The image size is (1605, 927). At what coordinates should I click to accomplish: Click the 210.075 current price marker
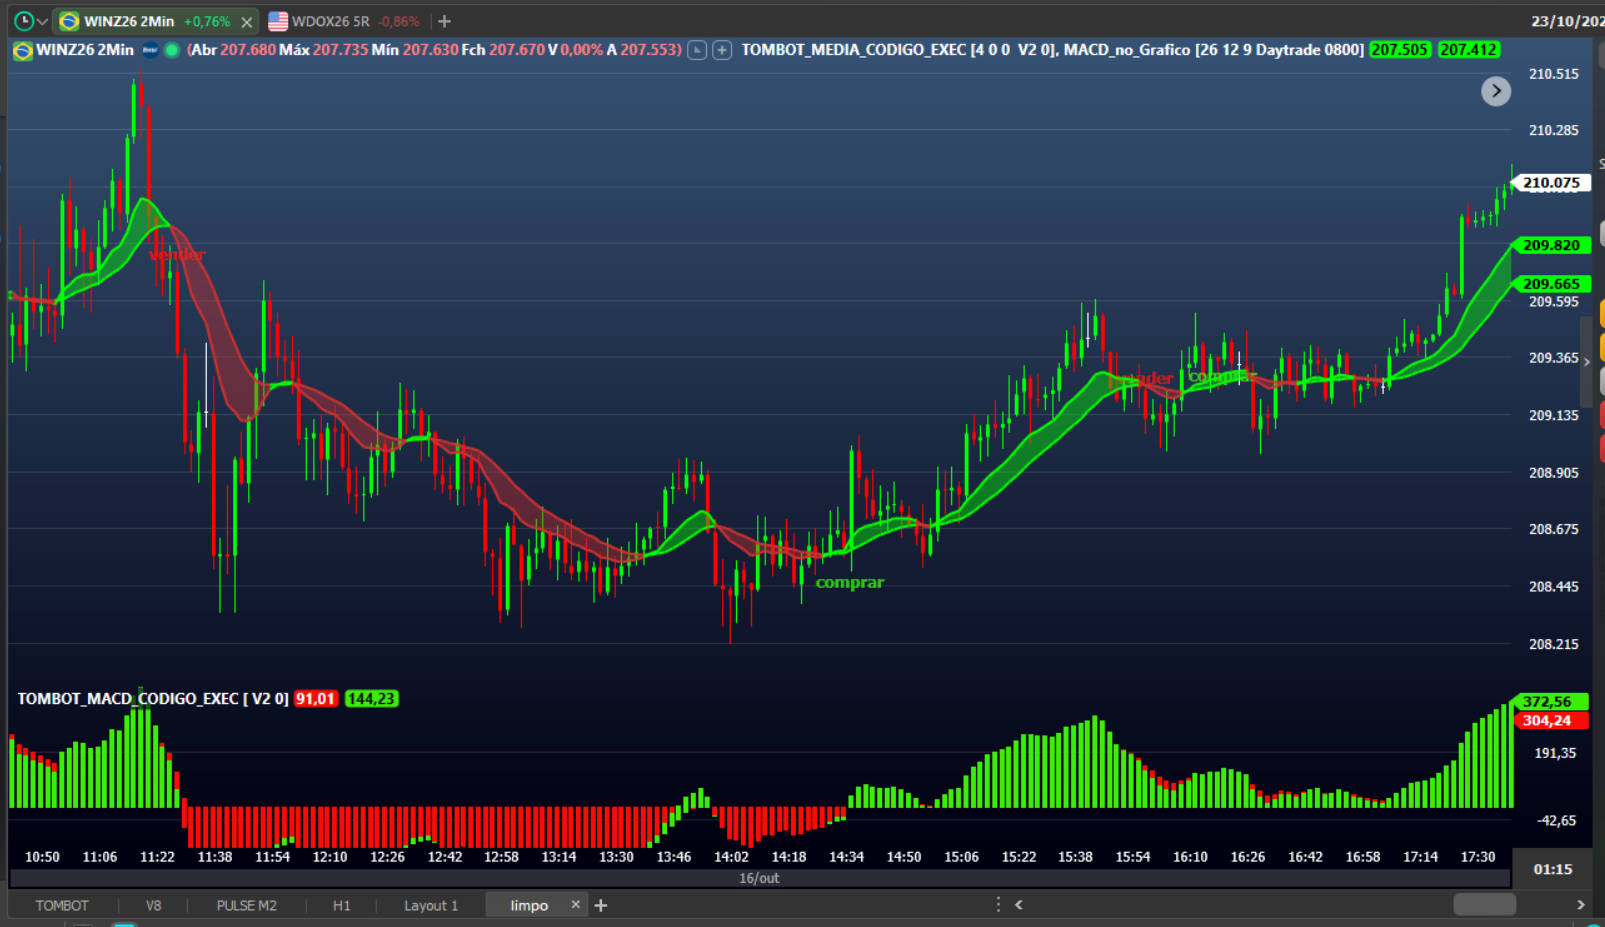pos(1551,183)
